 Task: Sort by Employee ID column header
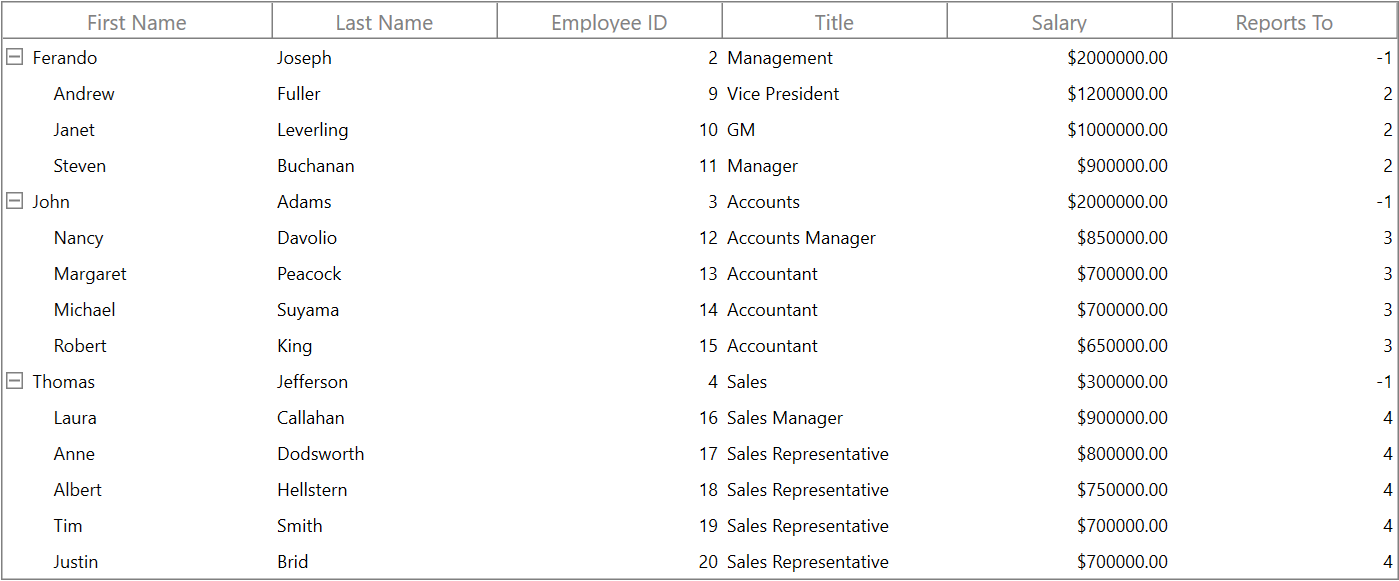pyautogui.click(x=610, y=22)
